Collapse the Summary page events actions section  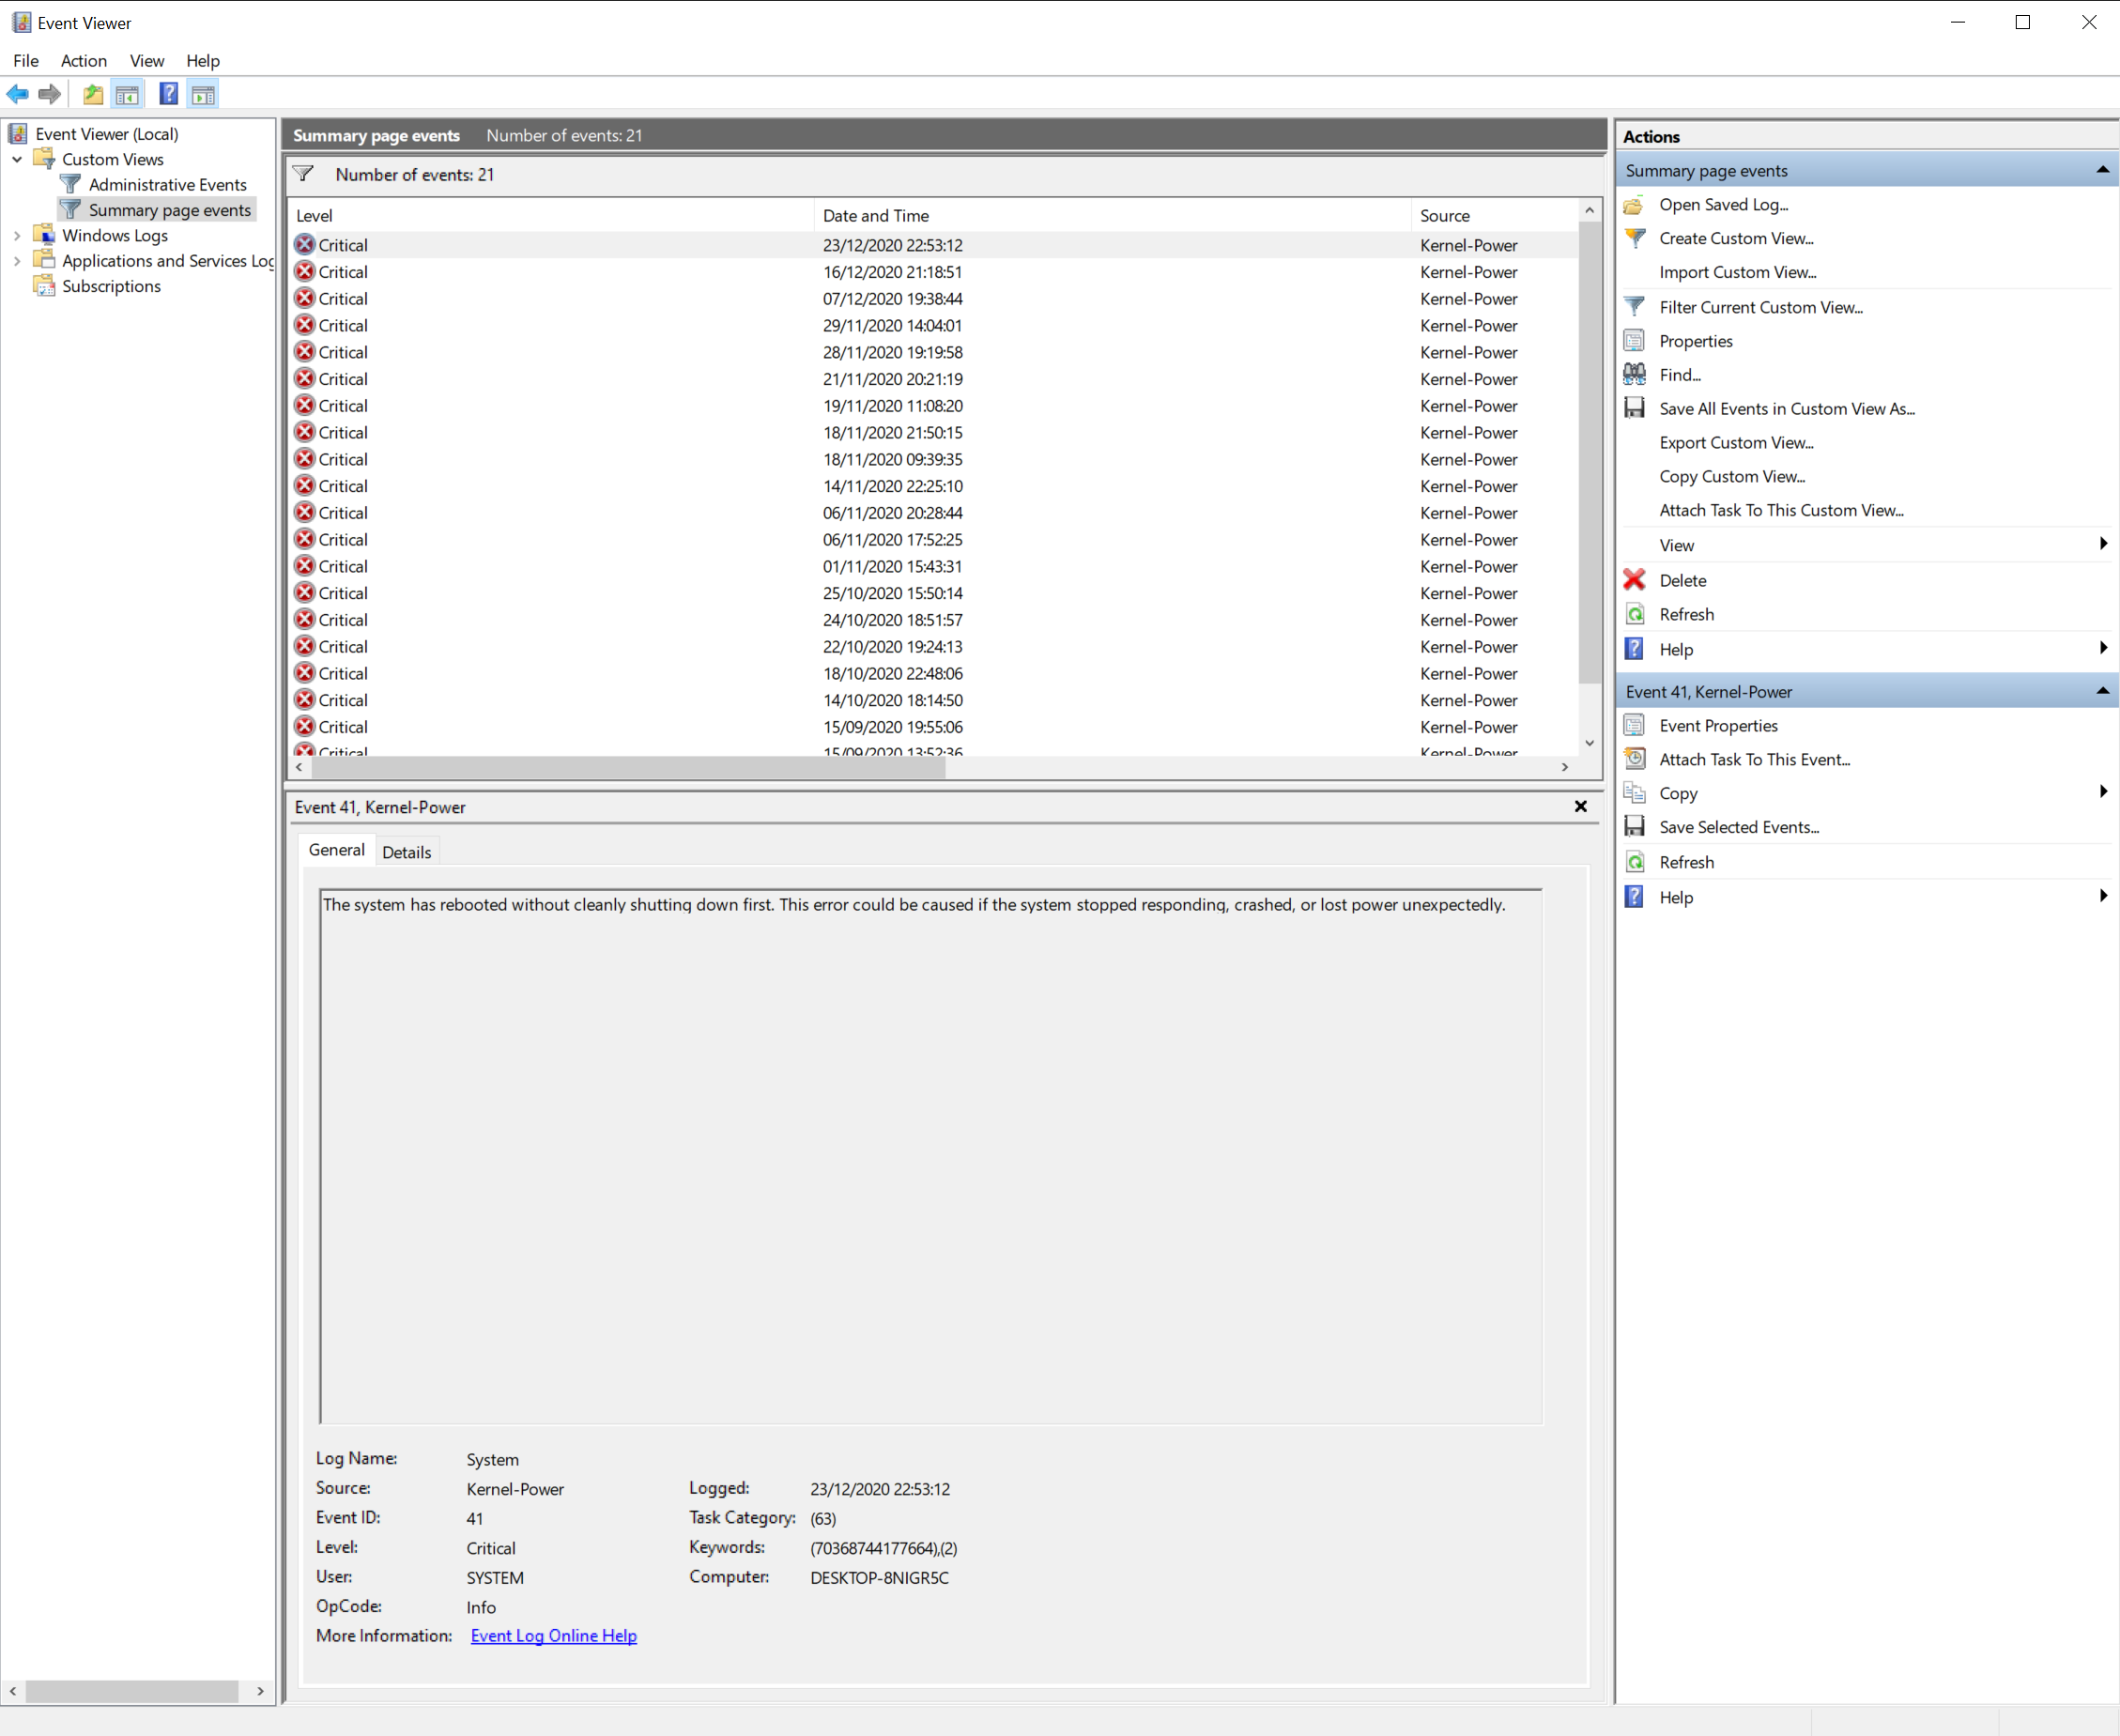click(2102, 171)
